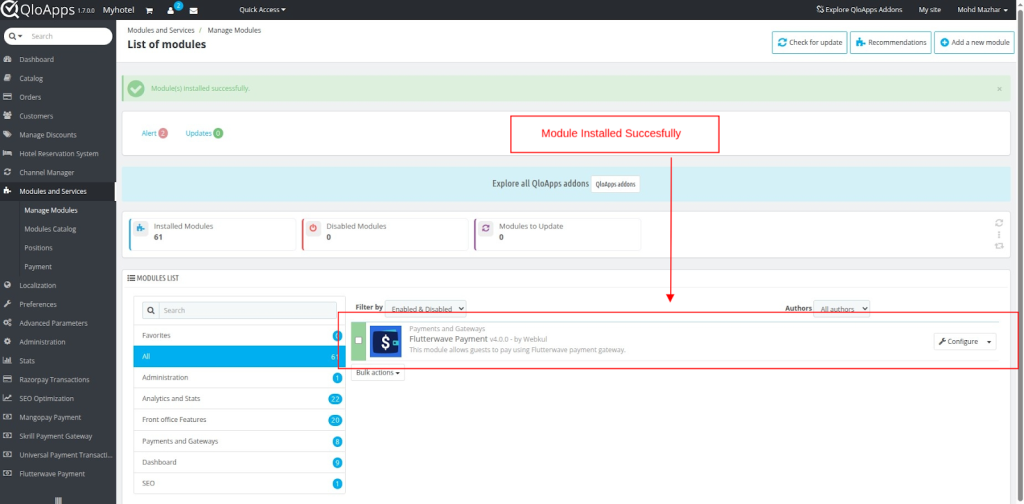The width and height of the screenshot is (1024, 504).
Task: Click the Configure button for Flutterwave
Action: [958, 342]
